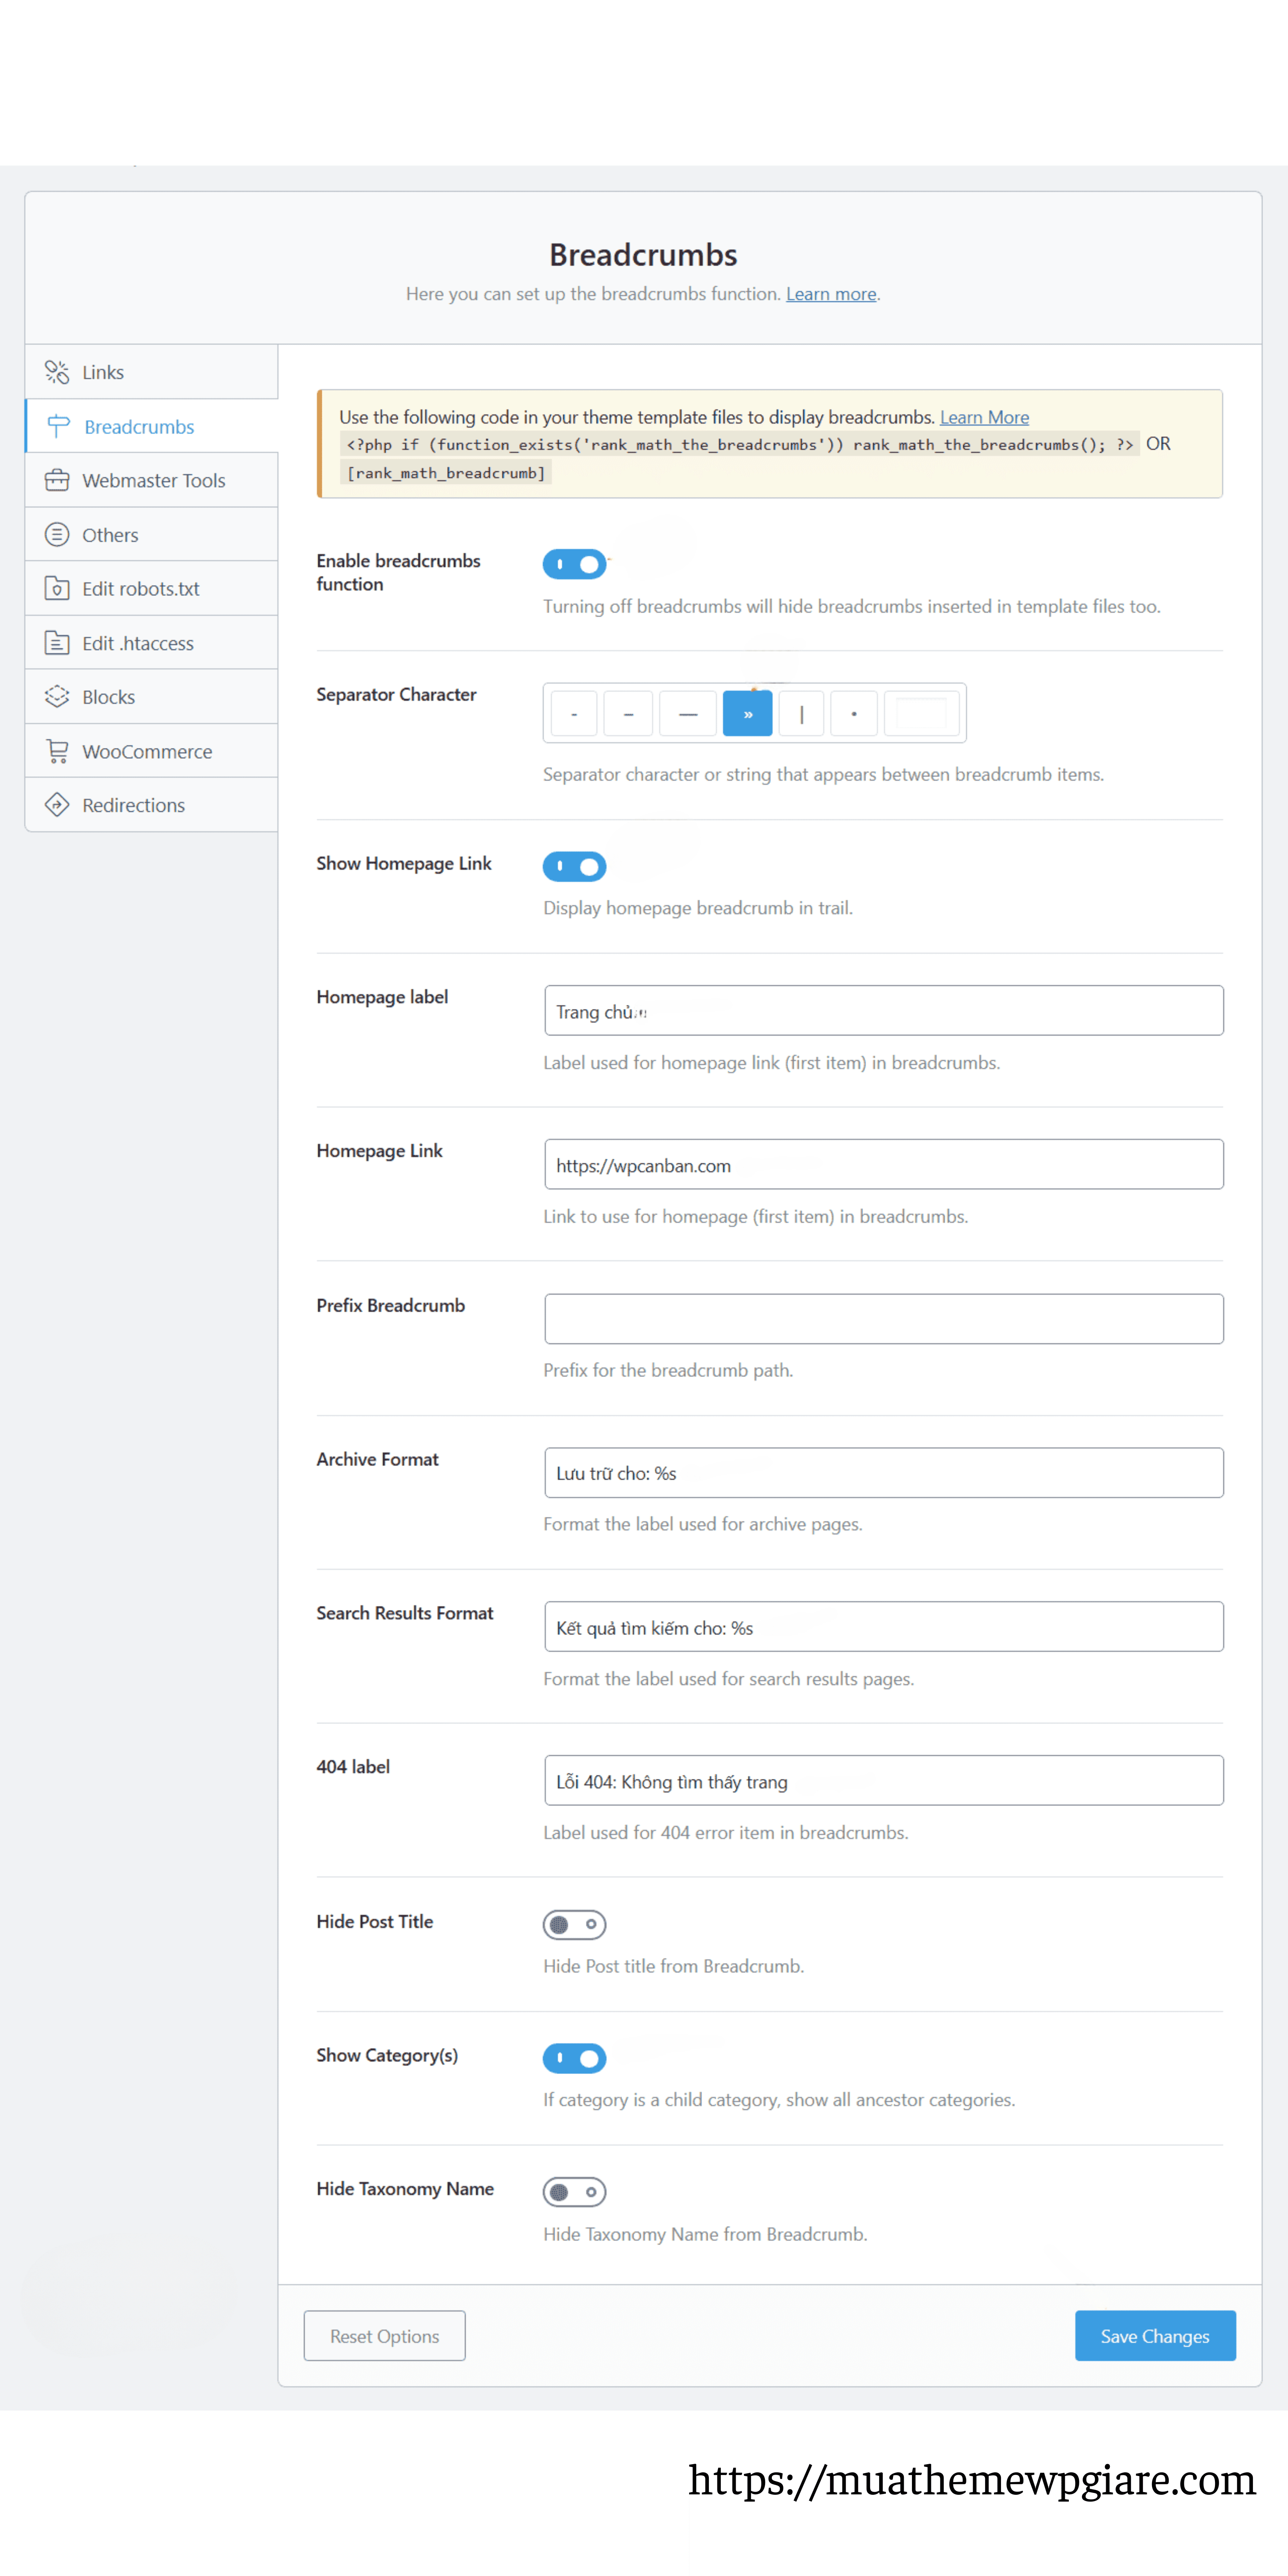Switch off Show Category(s) toggle
The height and width of the screenshot is (2576, 1288).
pyautogui.click(x=574, y=2058)
